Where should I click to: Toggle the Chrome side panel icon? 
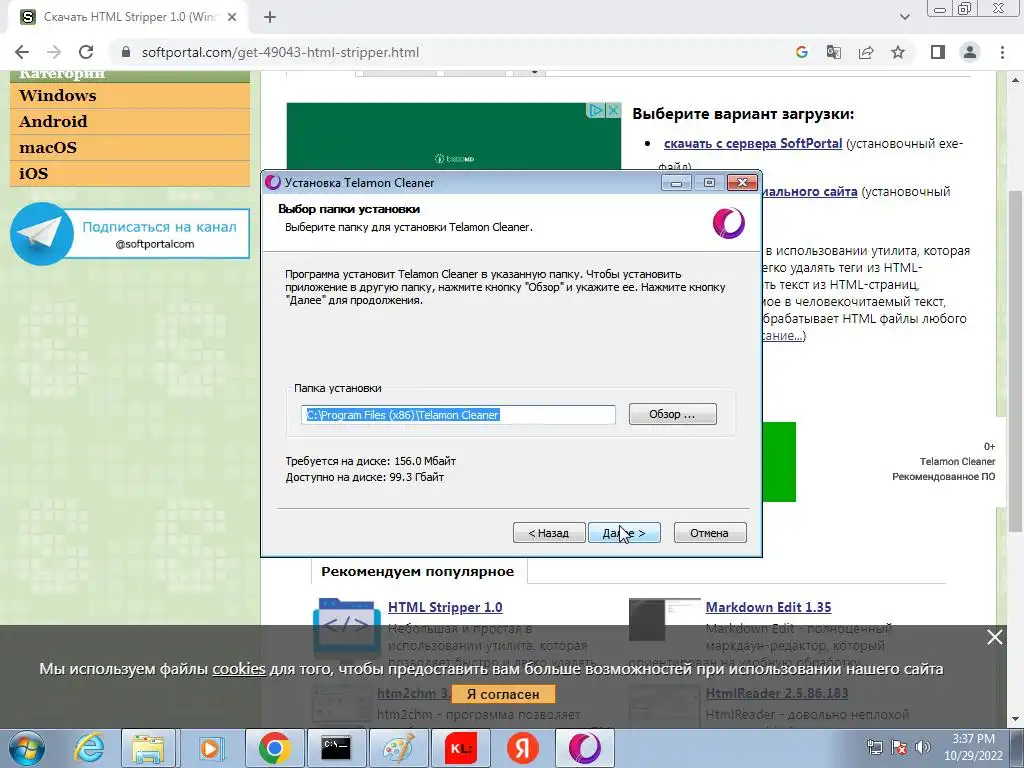click(x=938, y=52)
